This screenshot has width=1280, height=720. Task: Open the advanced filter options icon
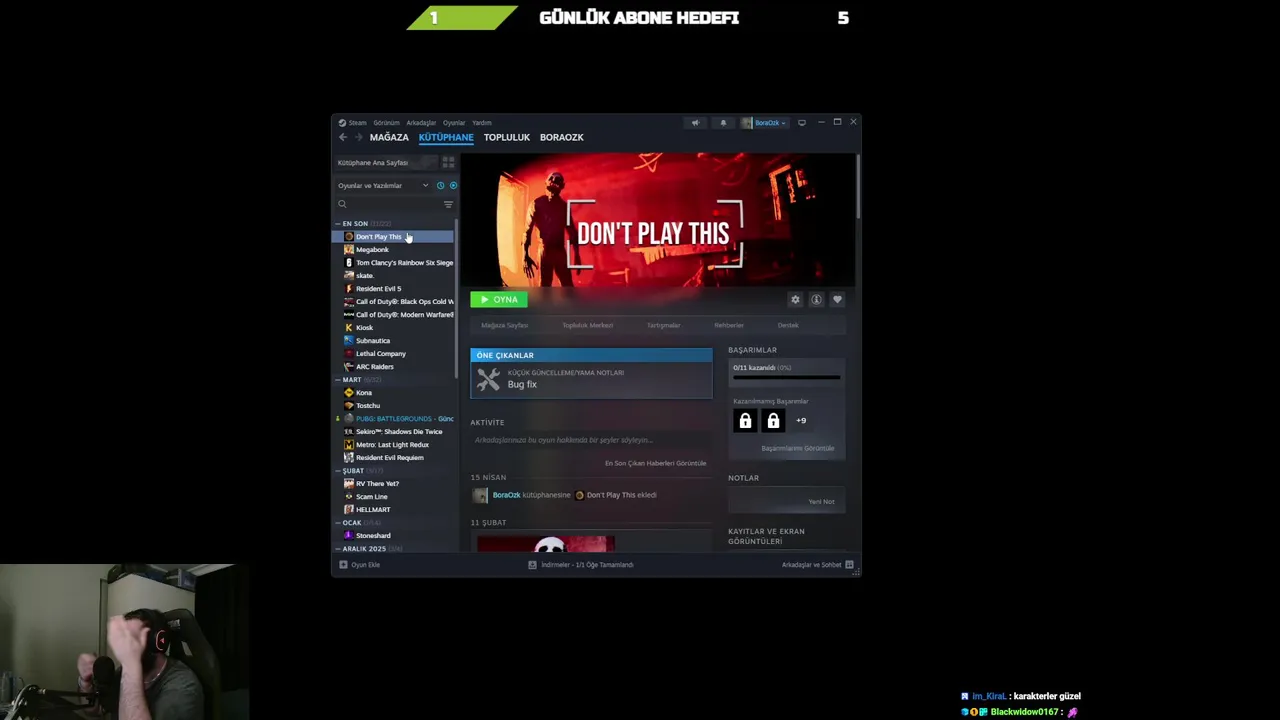[x=448, y=204]
